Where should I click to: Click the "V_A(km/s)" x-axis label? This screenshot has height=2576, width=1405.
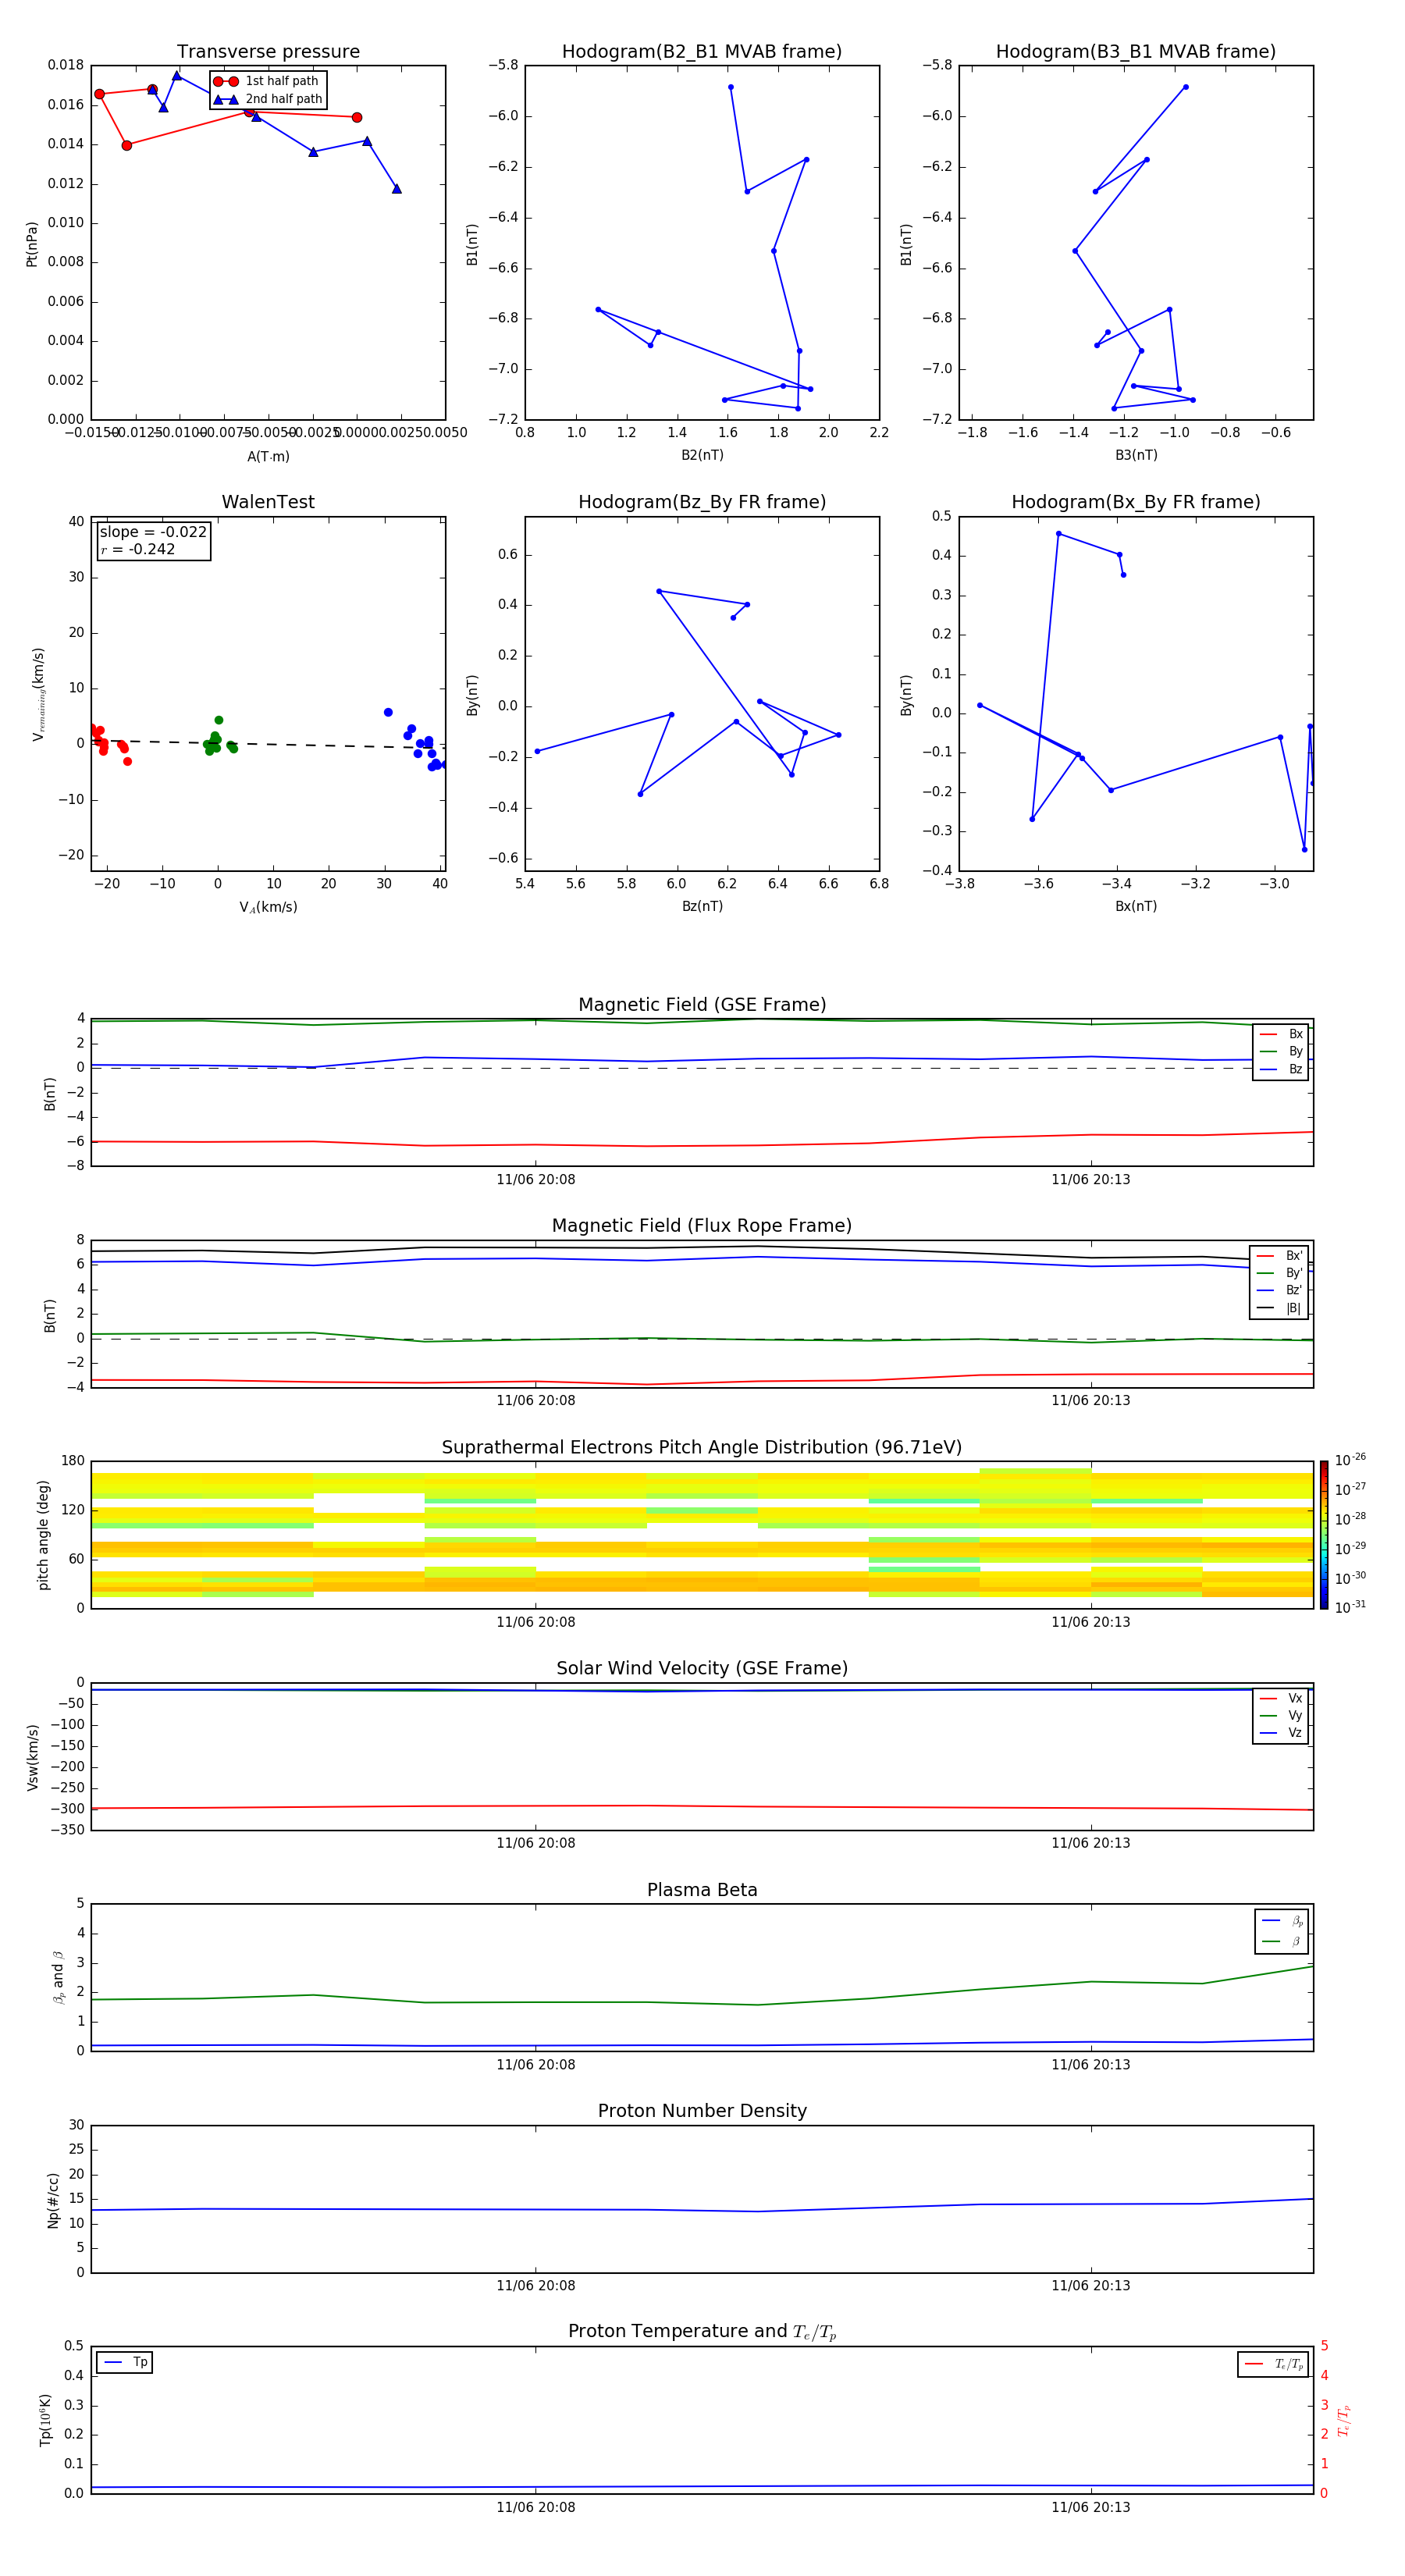pyautogui.click(x=268, y=908)
